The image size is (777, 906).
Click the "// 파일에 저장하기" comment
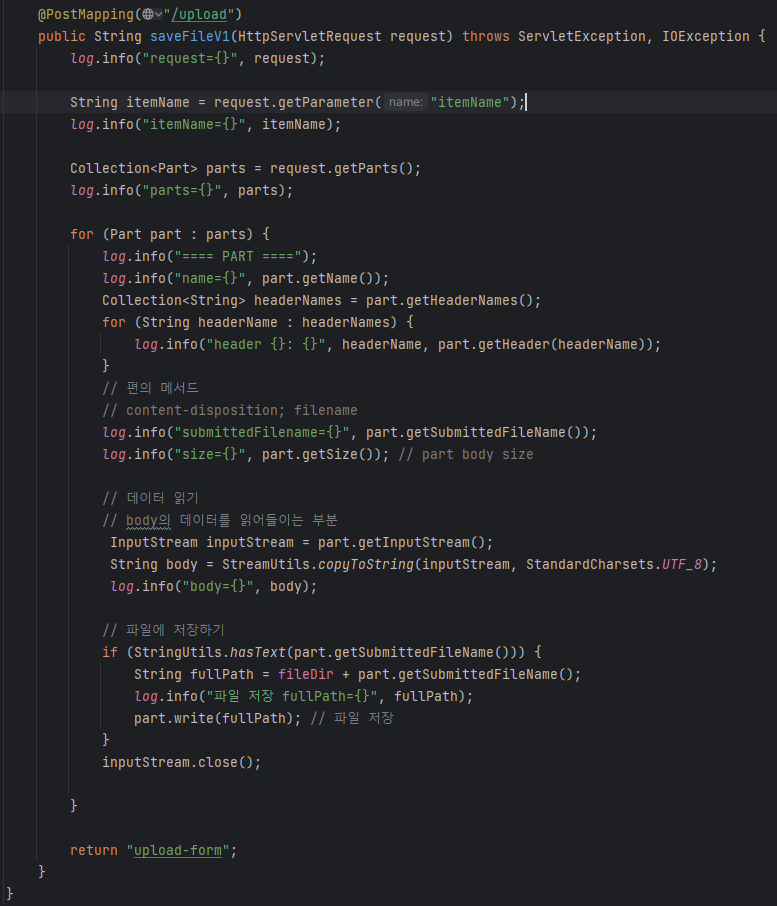click(163, 630)
